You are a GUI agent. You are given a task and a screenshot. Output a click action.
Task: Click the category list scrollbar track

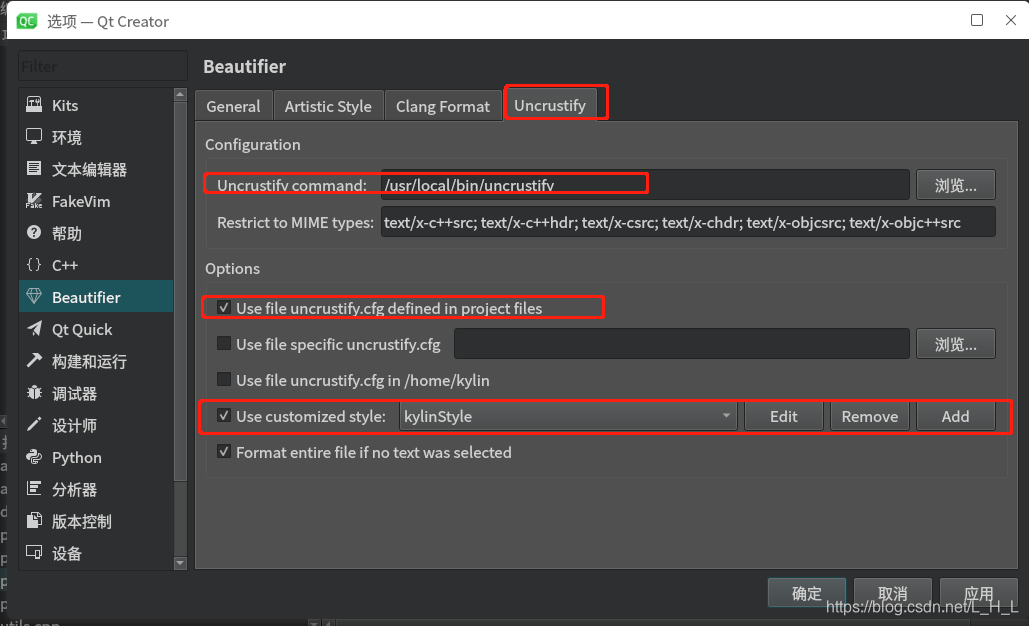[x=180, y=518]
